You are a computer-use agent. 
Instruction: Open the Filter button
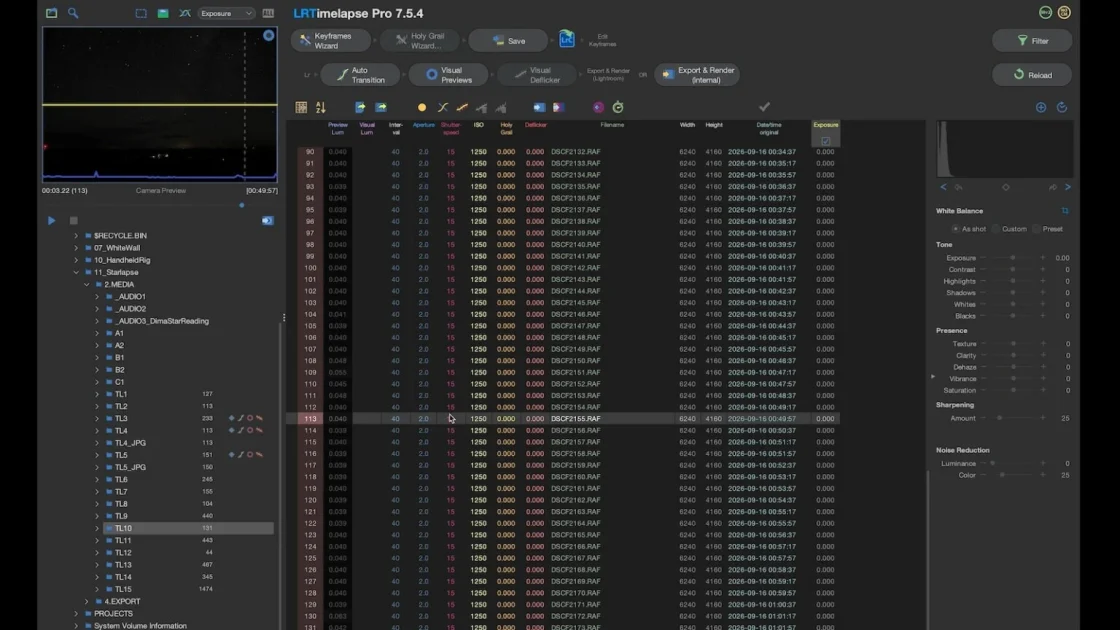pos(1032,41)
